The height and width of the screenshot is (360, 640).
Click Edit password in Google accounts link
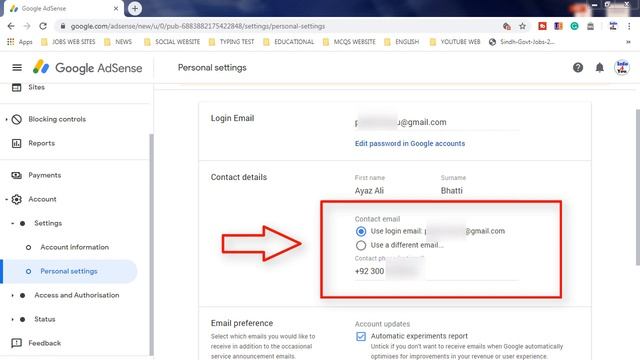click(410, 143)
